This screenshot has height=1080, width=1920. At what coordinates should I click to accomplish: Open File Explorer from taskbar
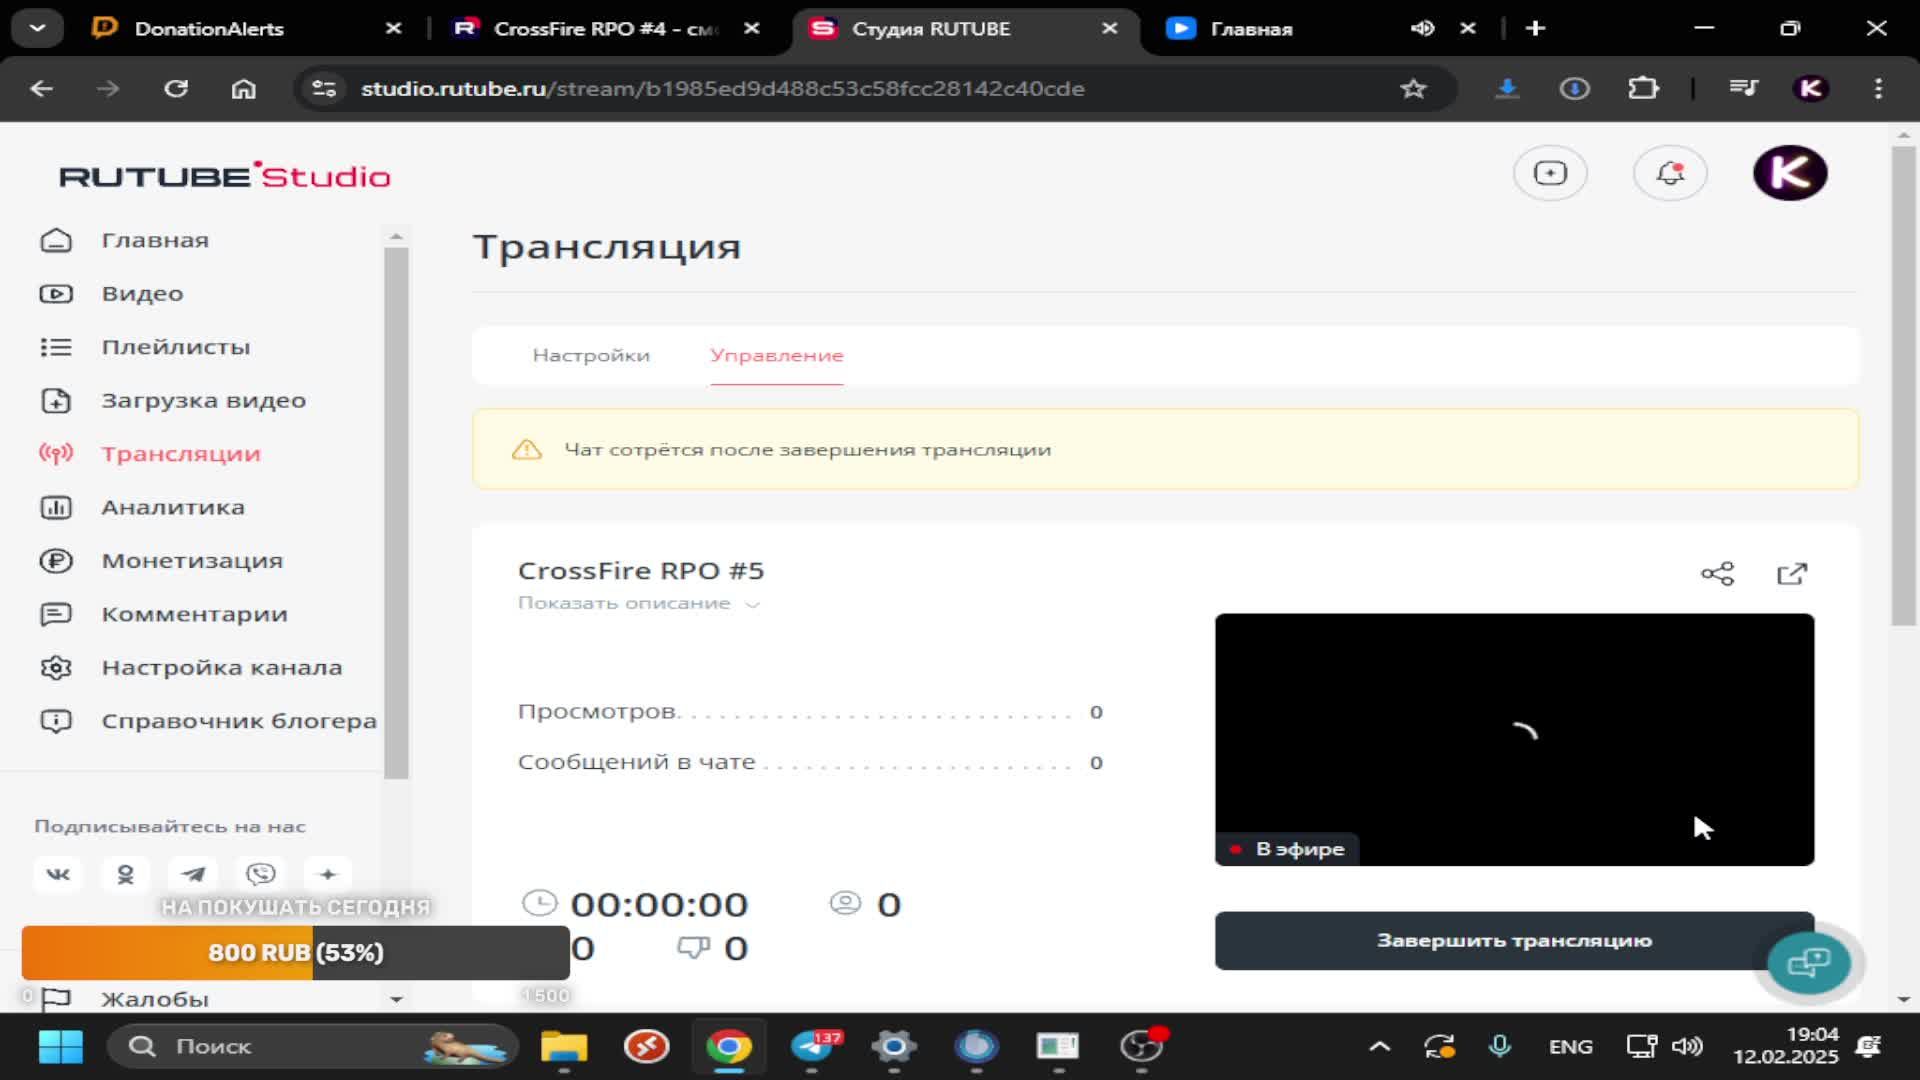pyautogui.click(x=564, y=1047)
